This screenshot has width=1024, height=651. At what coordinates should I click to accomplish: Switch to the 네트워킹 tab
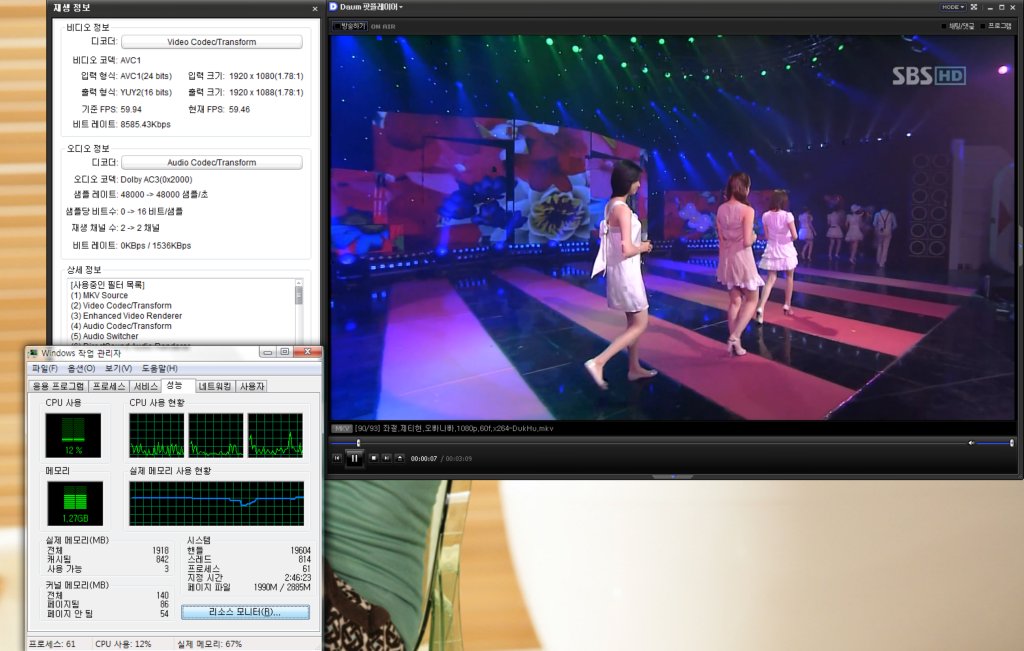215,387
